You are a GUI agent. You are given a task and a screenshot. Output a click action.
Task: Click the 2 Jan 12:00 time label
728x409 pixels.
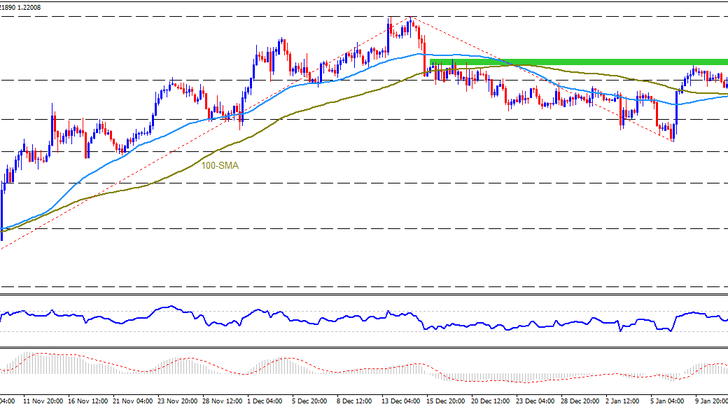[x=624, y=401]
